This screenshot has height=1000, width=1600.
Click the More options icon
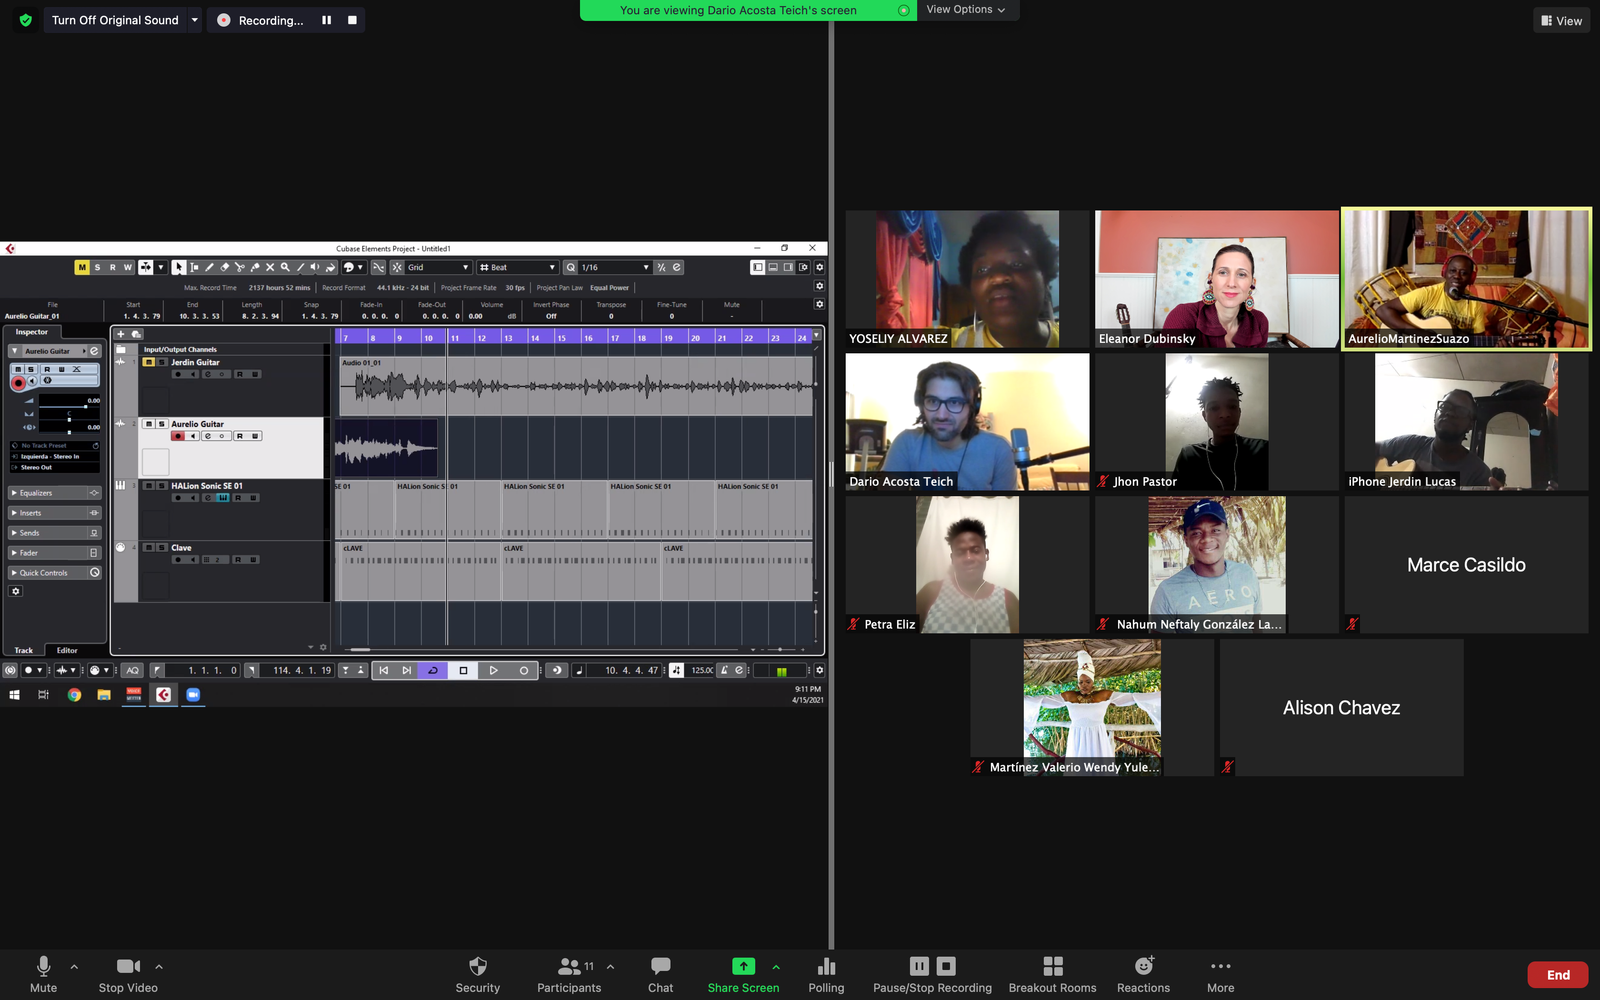pos(1220,966)
